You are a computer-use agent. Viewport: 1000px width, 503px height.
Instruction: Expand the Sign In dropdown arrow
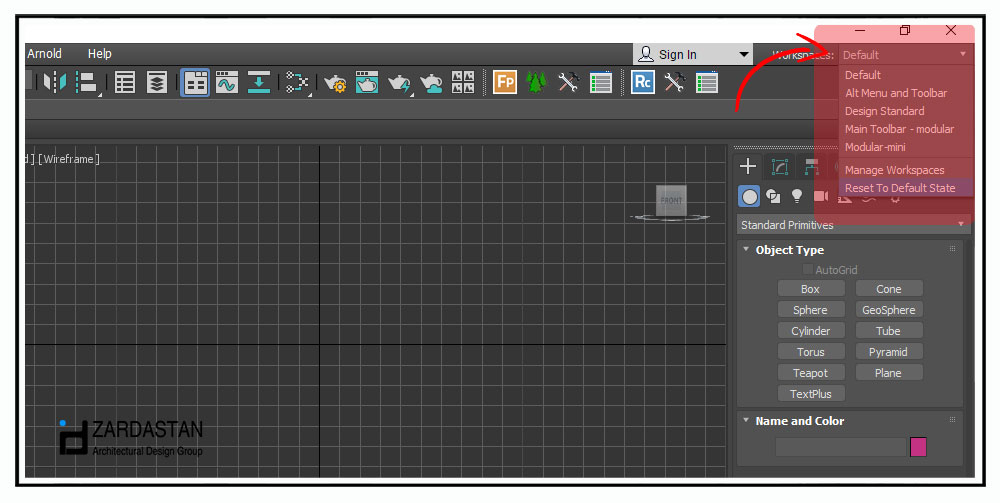tap(744, 55)
